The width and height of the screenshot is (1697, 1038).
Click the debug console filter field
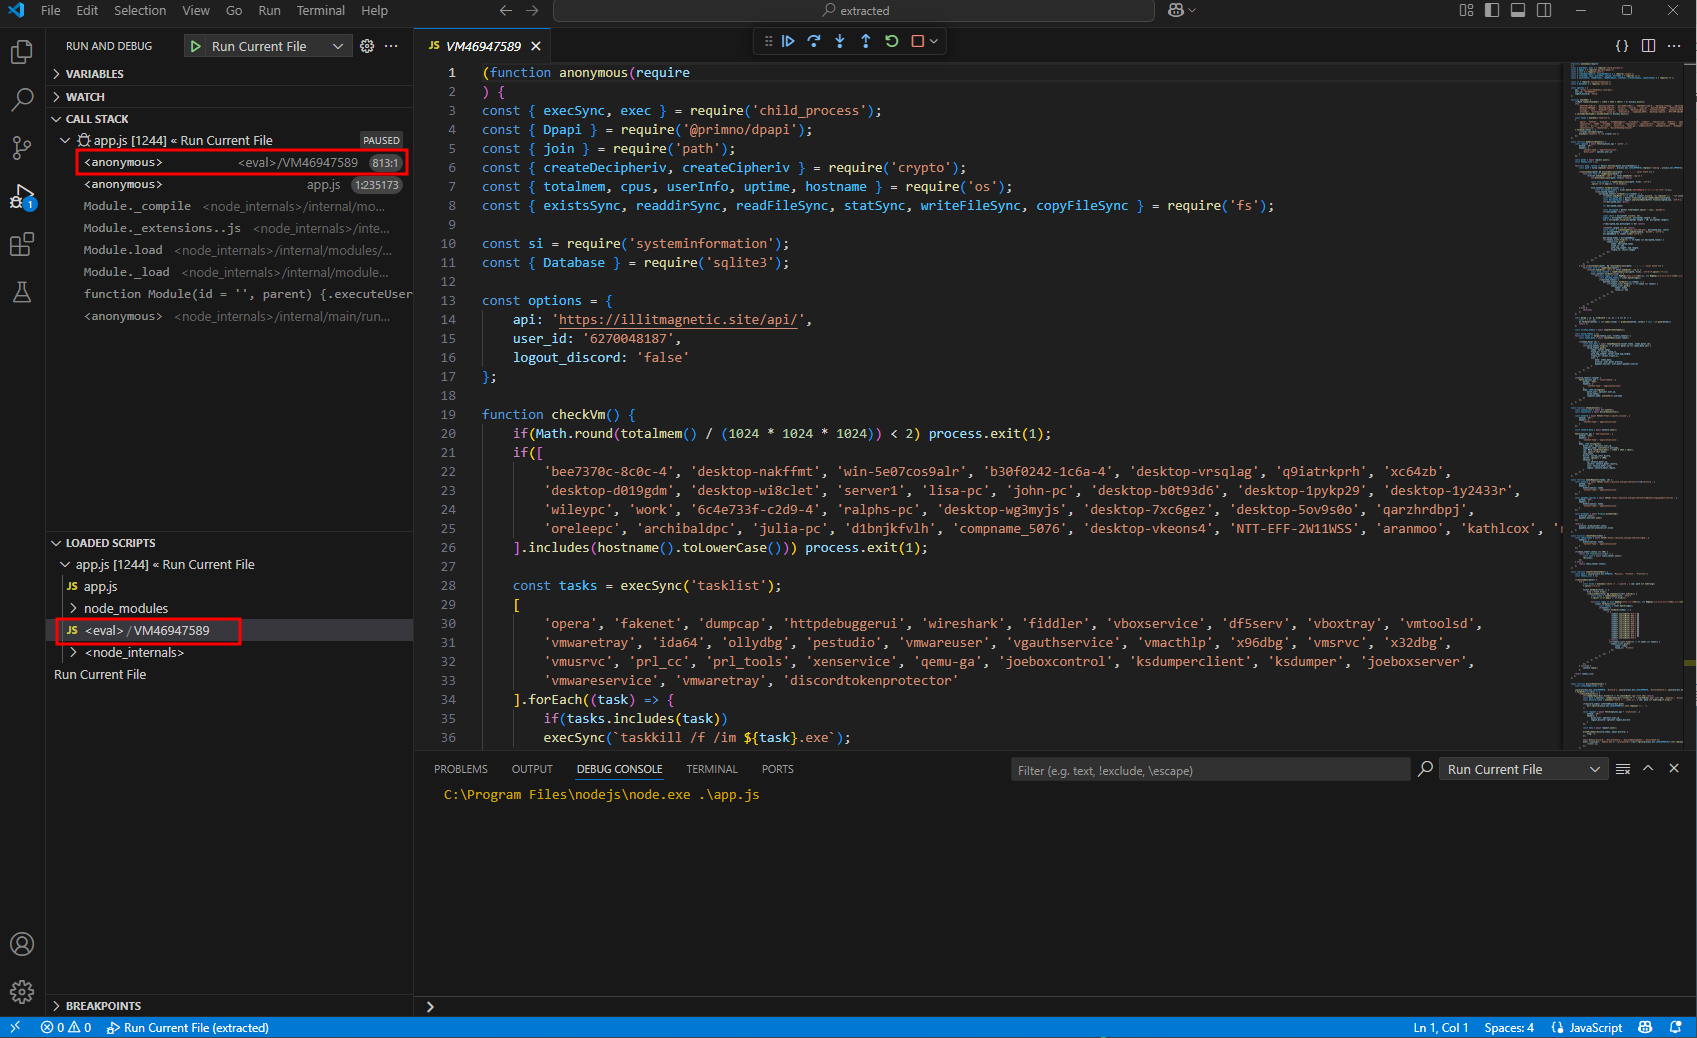coord(1210,770)
